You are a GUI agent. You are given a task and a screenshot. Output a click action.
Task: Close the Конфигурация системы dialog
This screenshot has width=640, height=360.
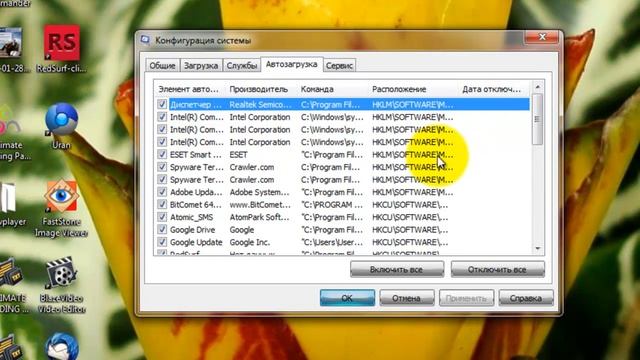(x=542, y=37)
